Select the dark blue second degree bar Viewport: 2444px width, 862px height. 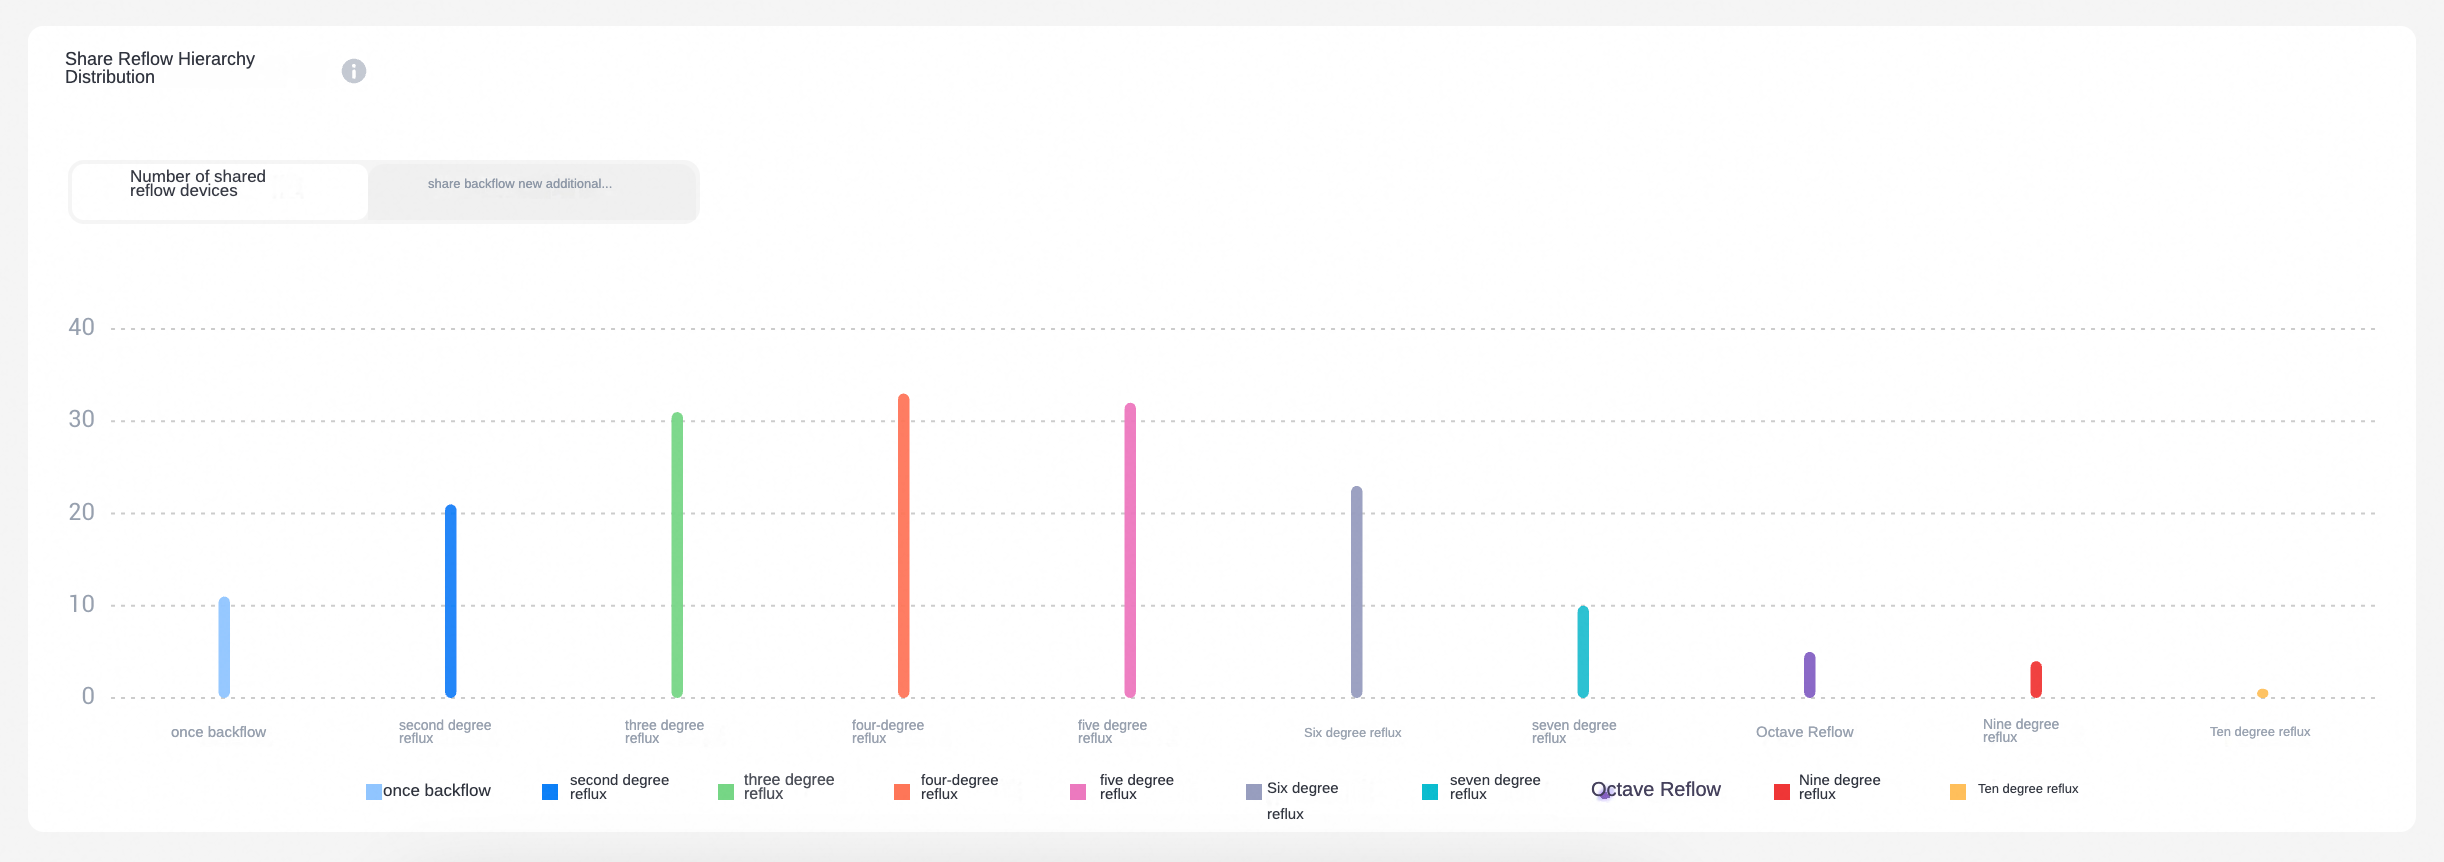451,601
